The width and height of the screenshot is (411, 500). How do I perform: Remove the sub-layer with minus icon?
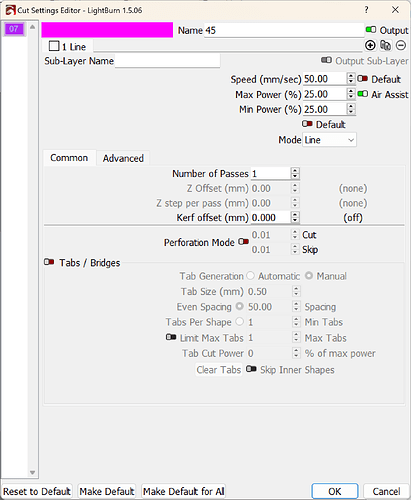pos(401,45)
